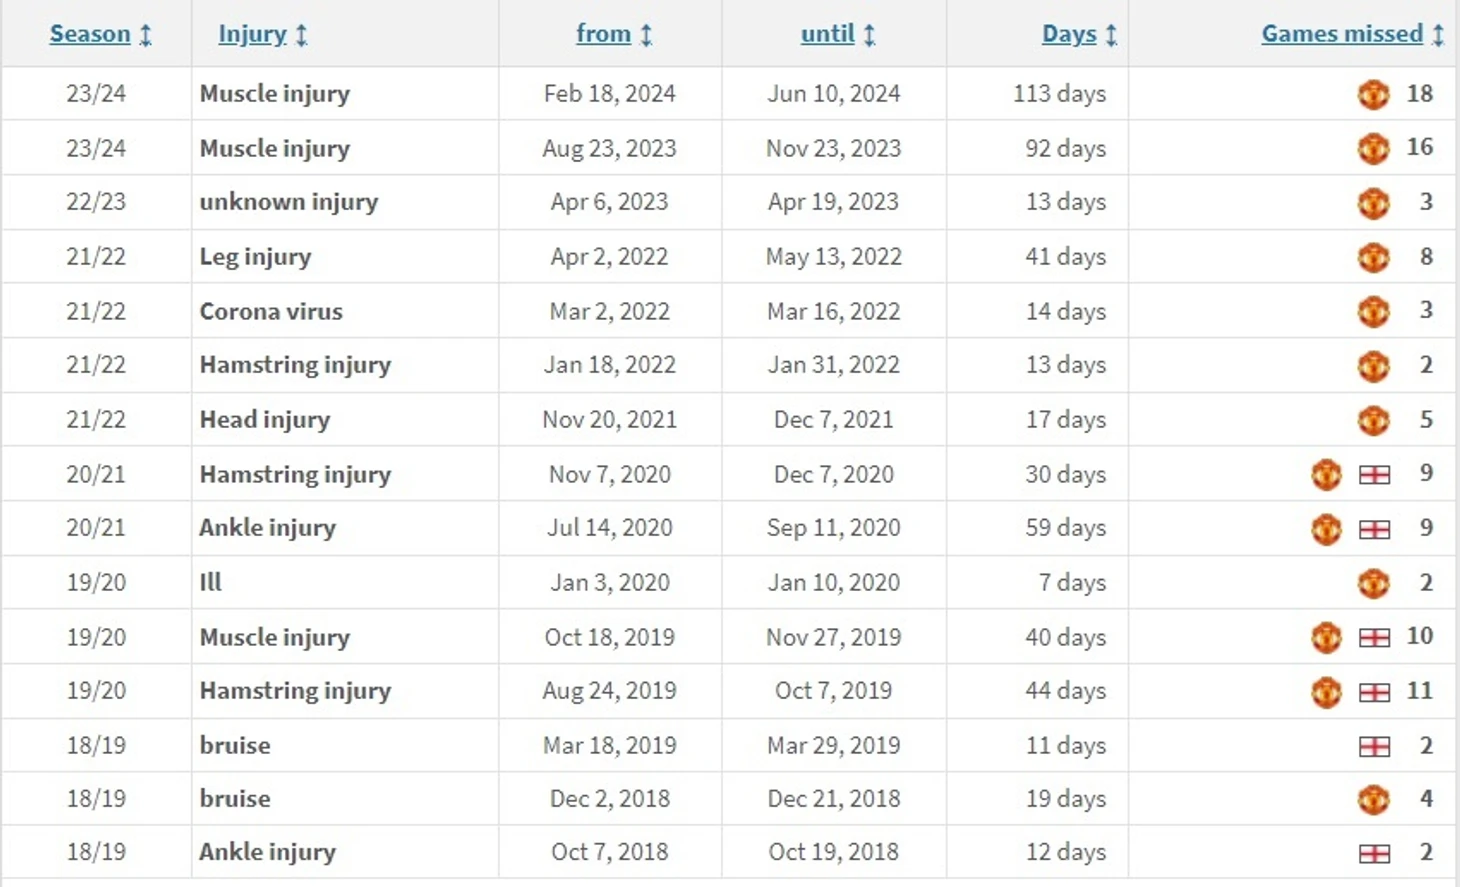Click the club crest in the Head injury row
The height and width of the screenshot is (887, 1460).
coord(1373,420)
